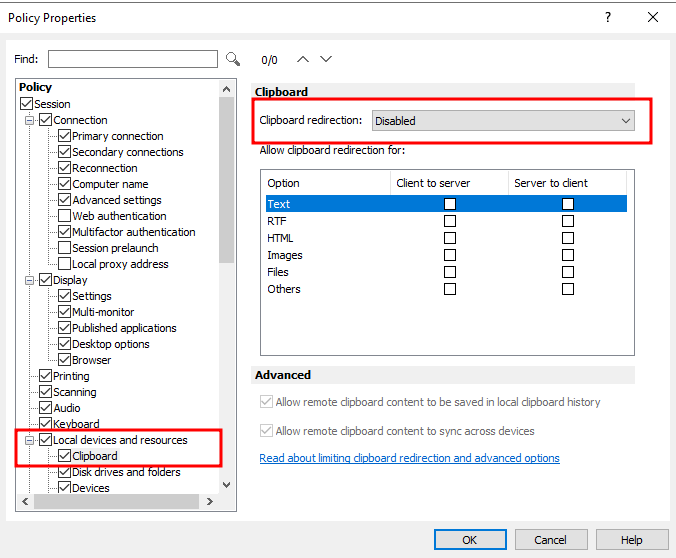
Task: Click the help question mark in title bar
Action: (x=608, y=17)
